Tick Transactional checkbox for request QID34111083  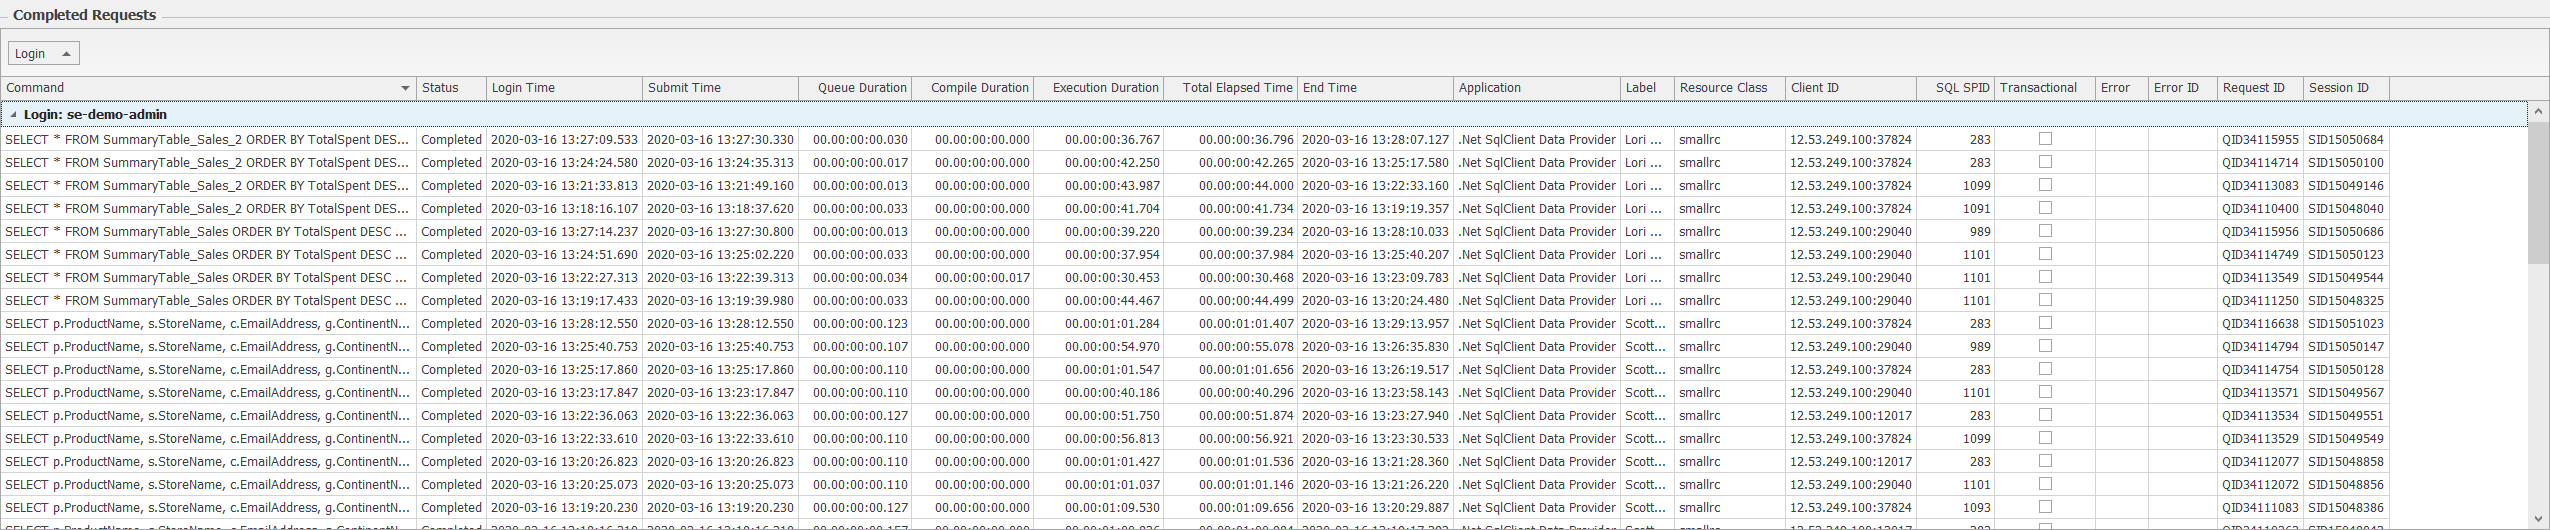2045,507
